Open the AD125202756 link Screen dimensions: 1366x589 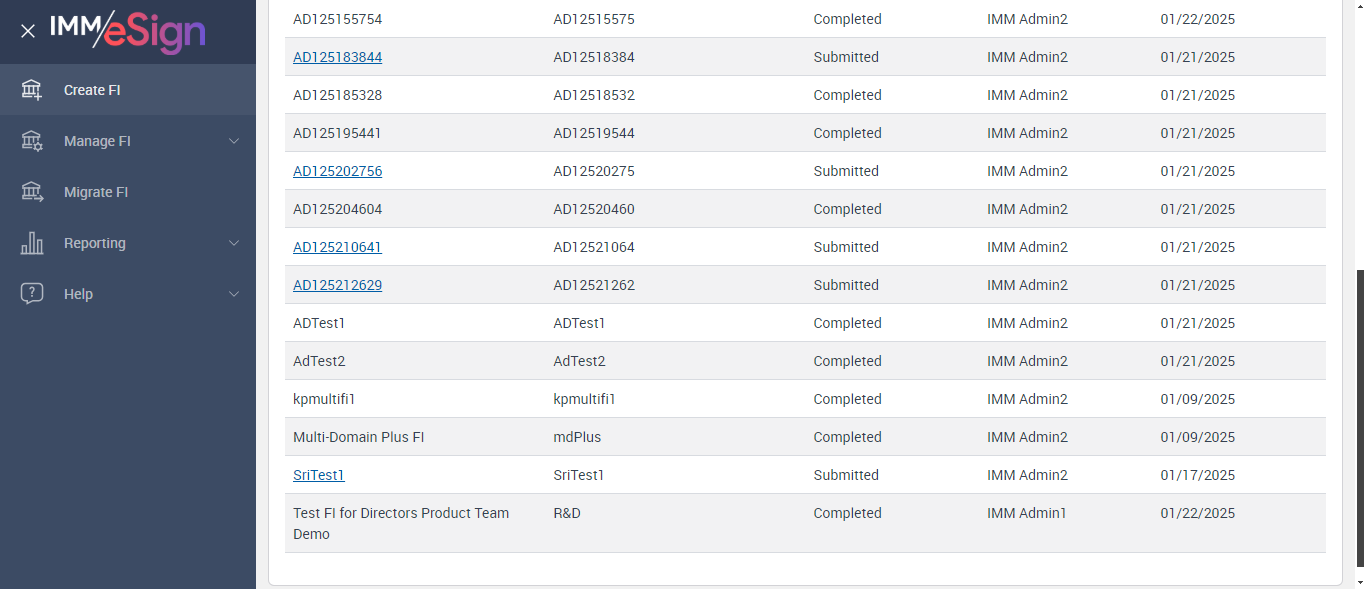pyautogui.click(x=337, y=171)
